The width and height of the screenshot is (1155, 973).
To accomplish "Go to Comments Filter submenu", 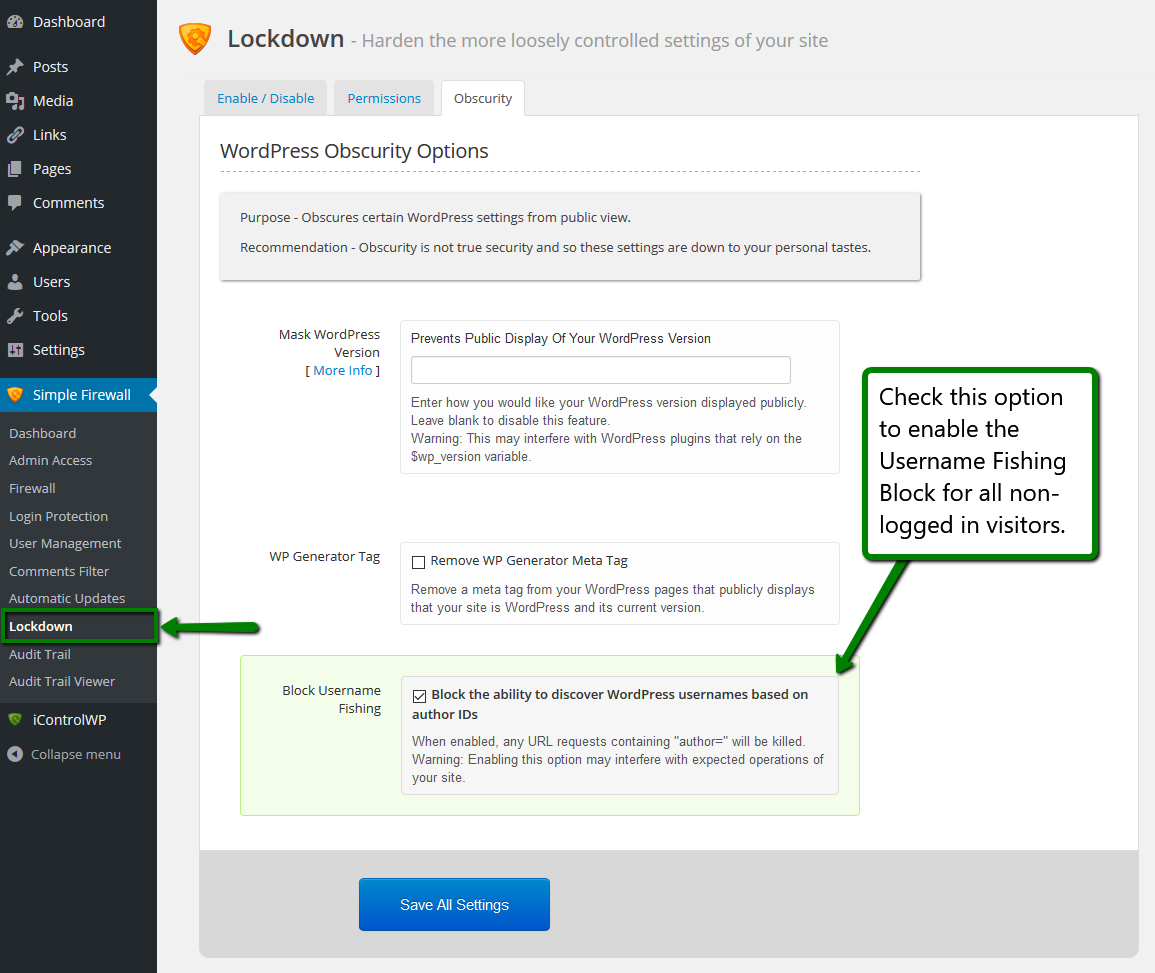I will (x=58, y=572).
